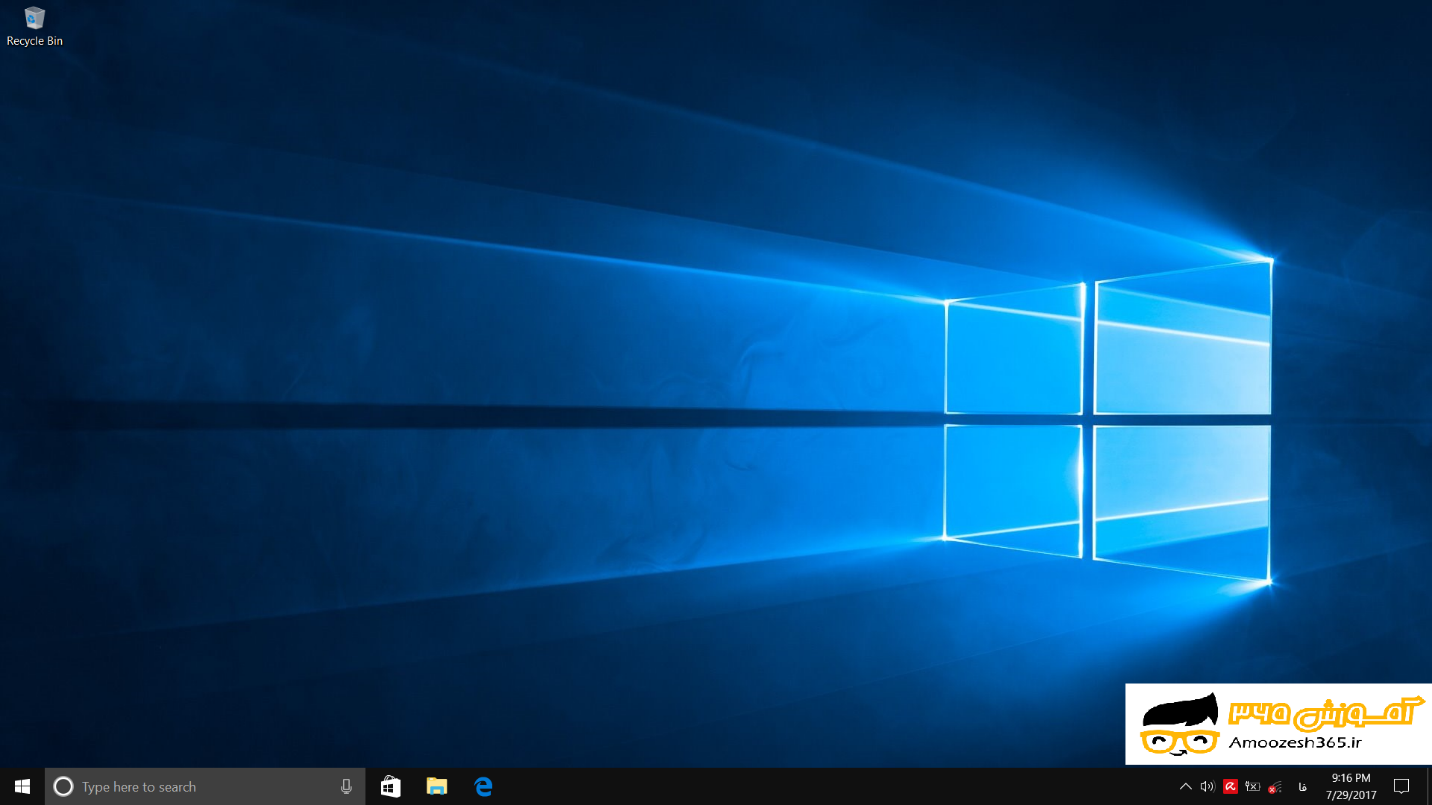The image size is (1432, 805).
Task: Activate the microphone voice search icon
Action: point(346,787)
